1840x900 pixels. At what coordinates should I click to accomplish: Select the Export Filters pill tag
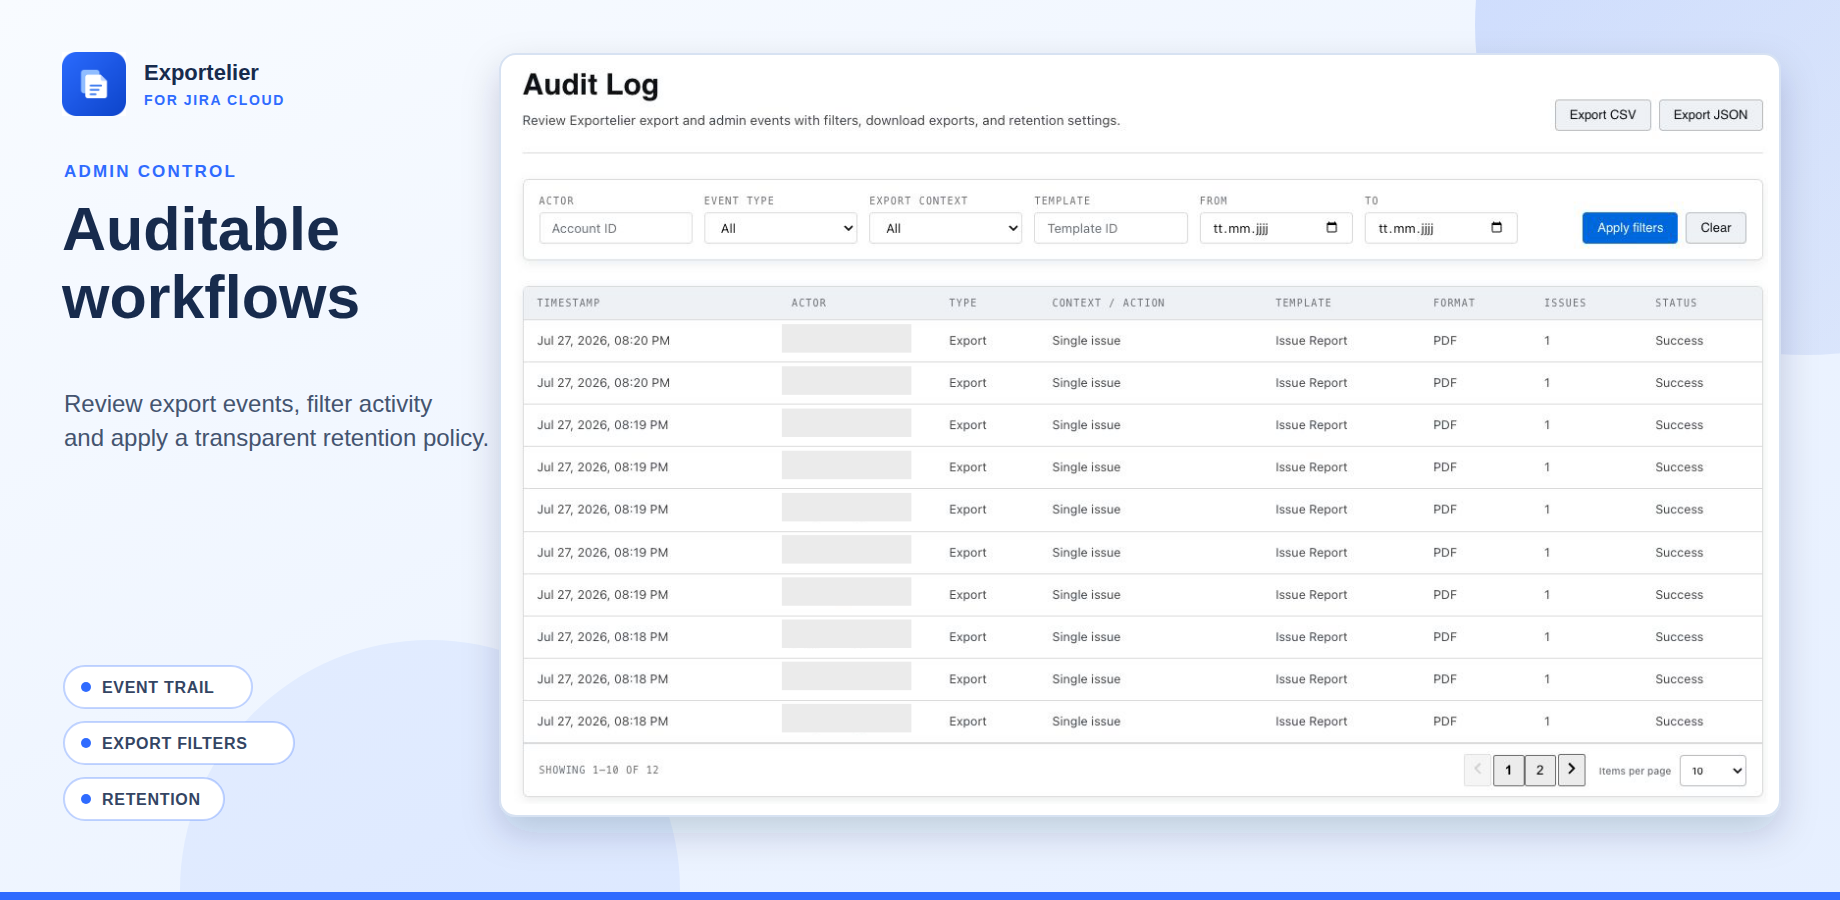(179, 743)
